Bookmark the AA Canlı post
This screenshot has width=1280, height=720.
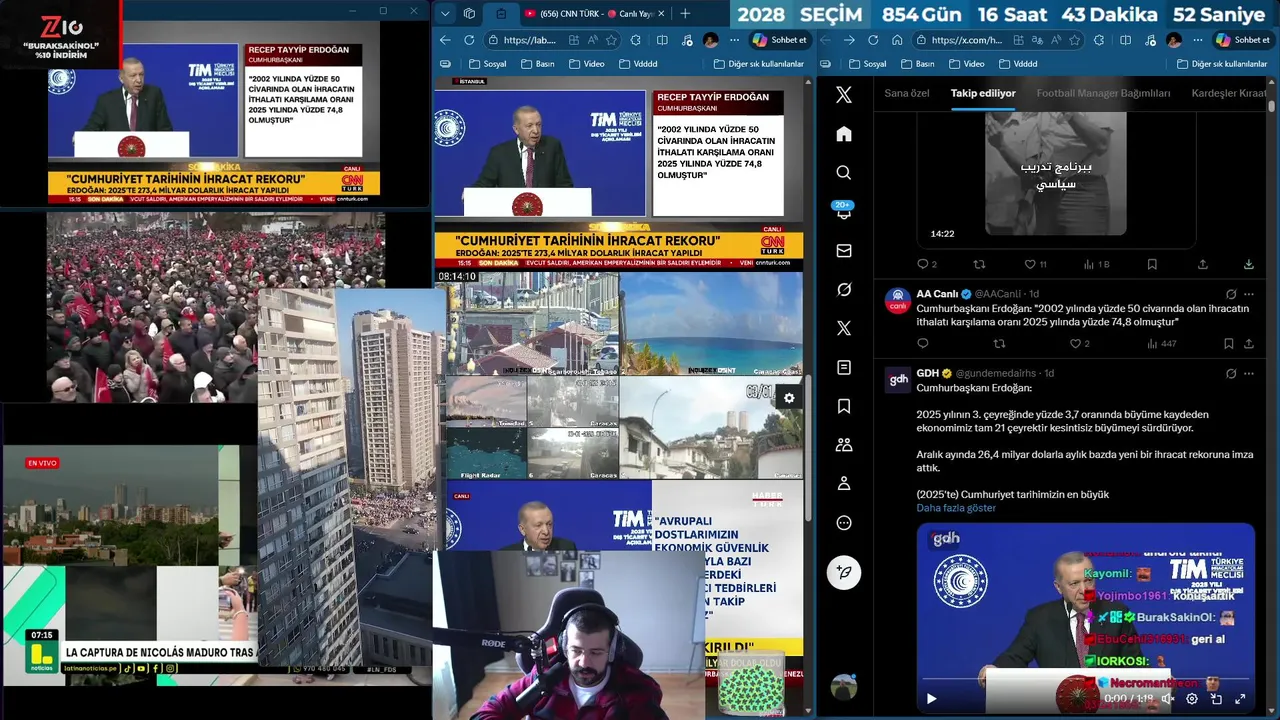pos(1229,343)
